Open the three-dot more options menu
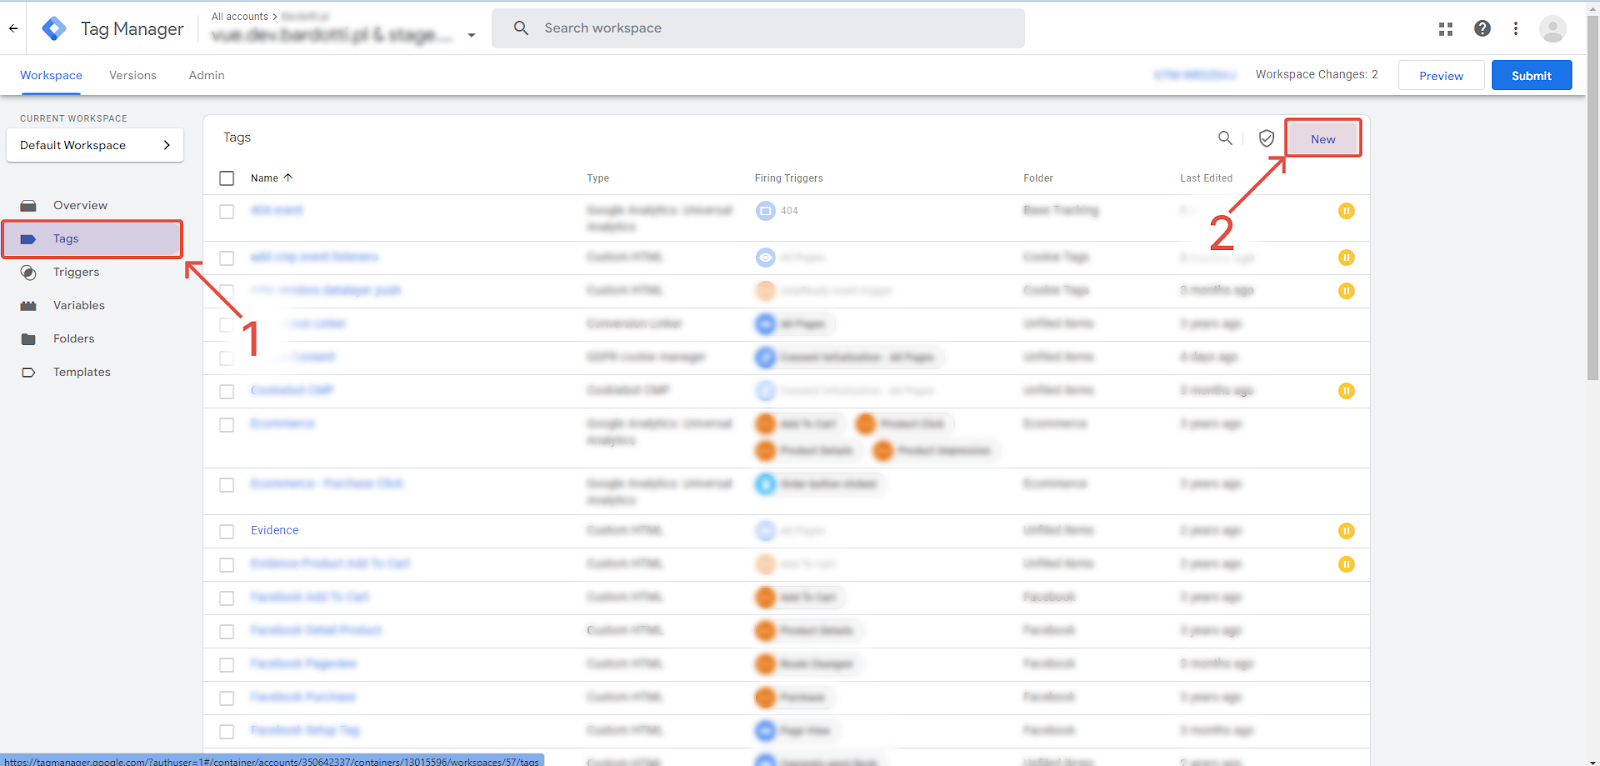Screen dimensions: 1600x766 [1516, 29]
